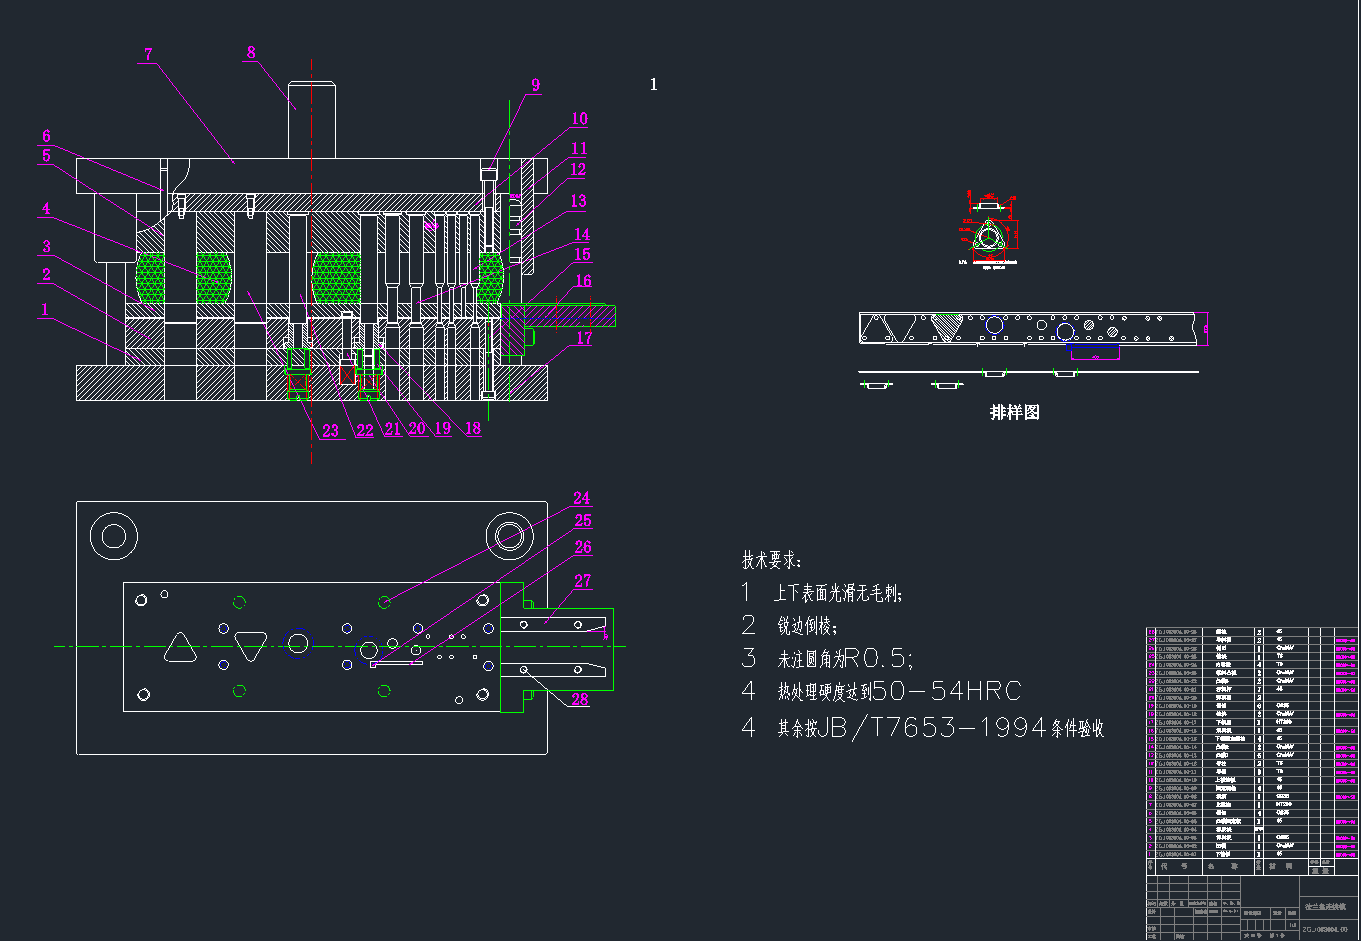Select part callout number 8 on shank
Screen dimensions: 1361x941
[x=251, y=52]
